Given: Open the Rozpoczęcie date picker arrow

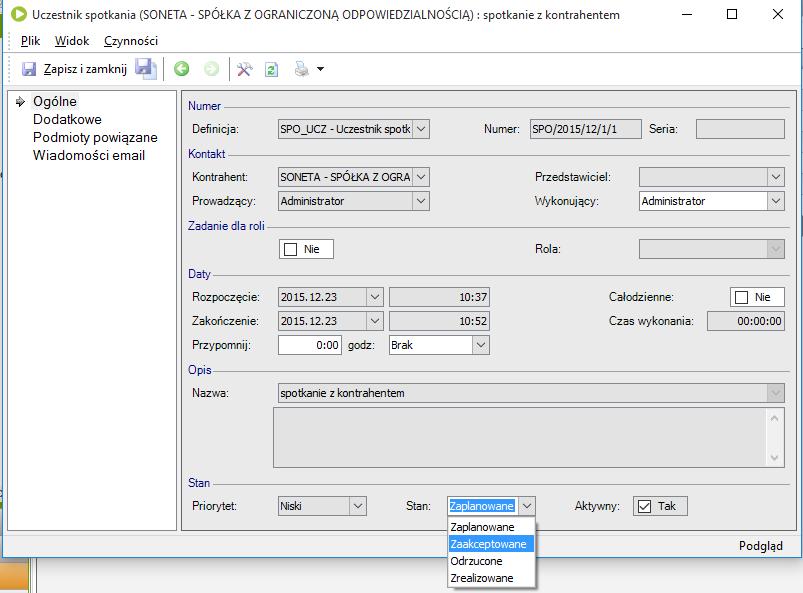Looking at the screenshot, I should coord(375,297).
